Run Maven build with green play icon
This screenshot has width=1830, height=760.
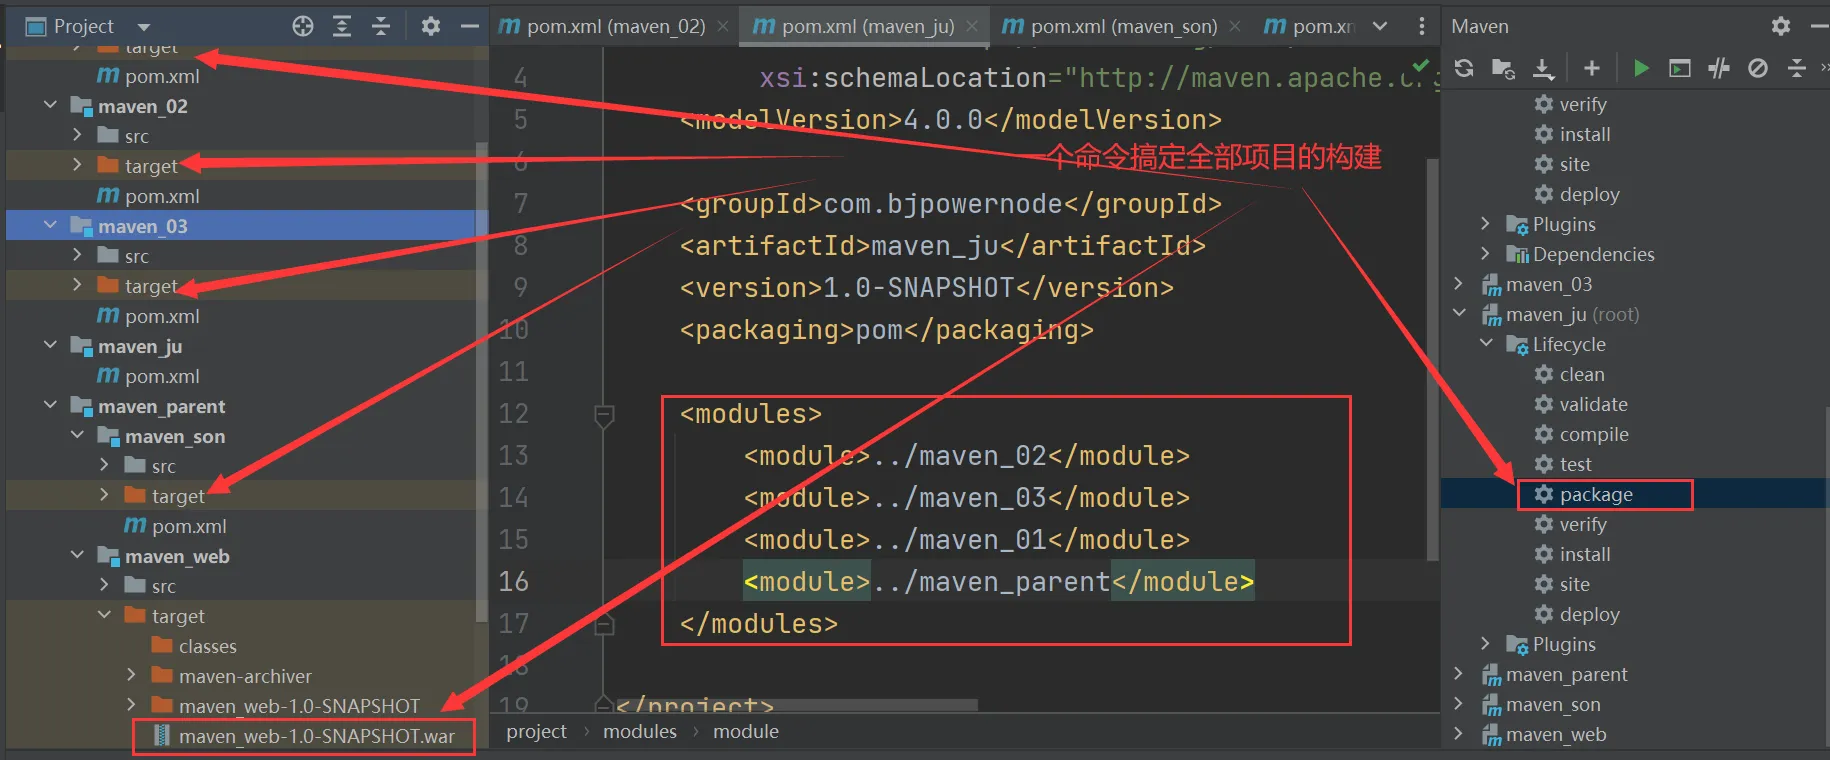coord(1641,68)
